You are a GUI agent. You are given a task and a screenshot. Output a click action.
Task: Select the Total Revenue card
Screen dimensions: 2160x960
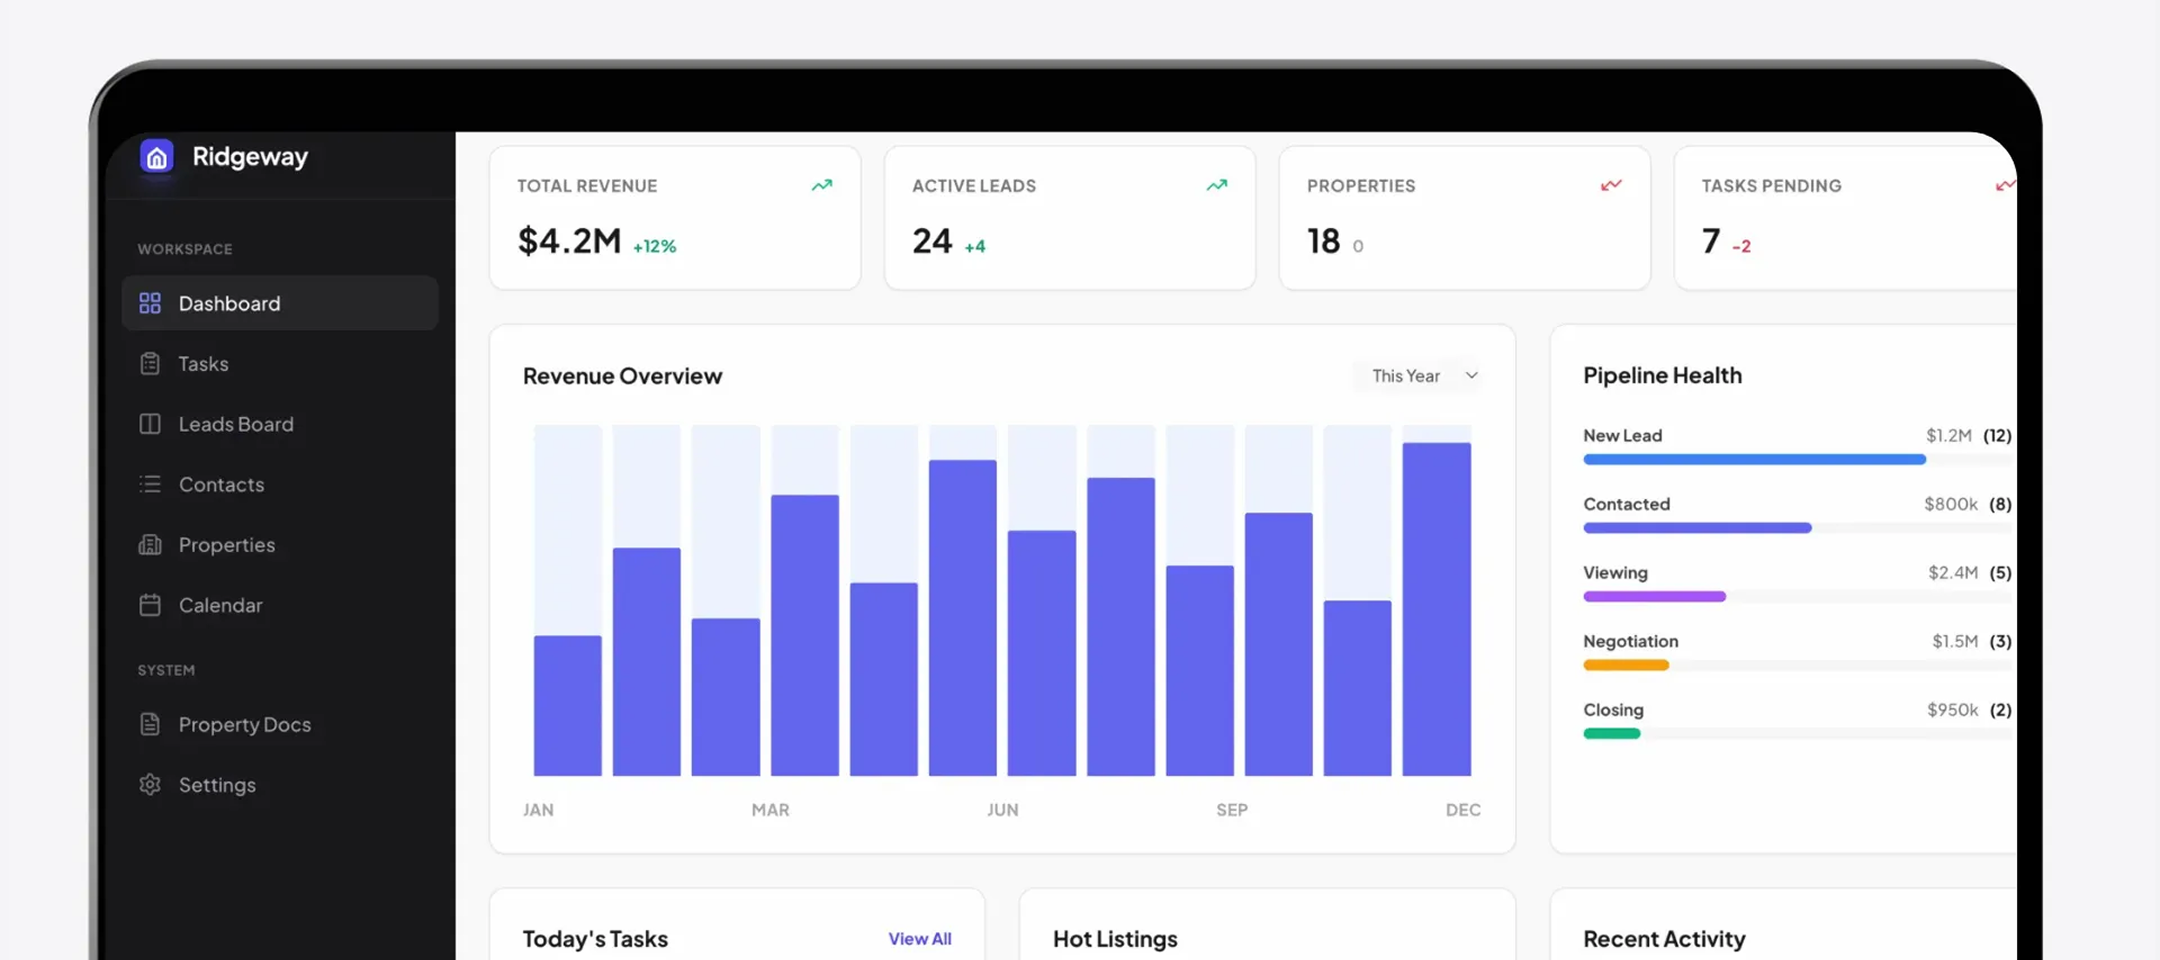[x=675, y=218]
